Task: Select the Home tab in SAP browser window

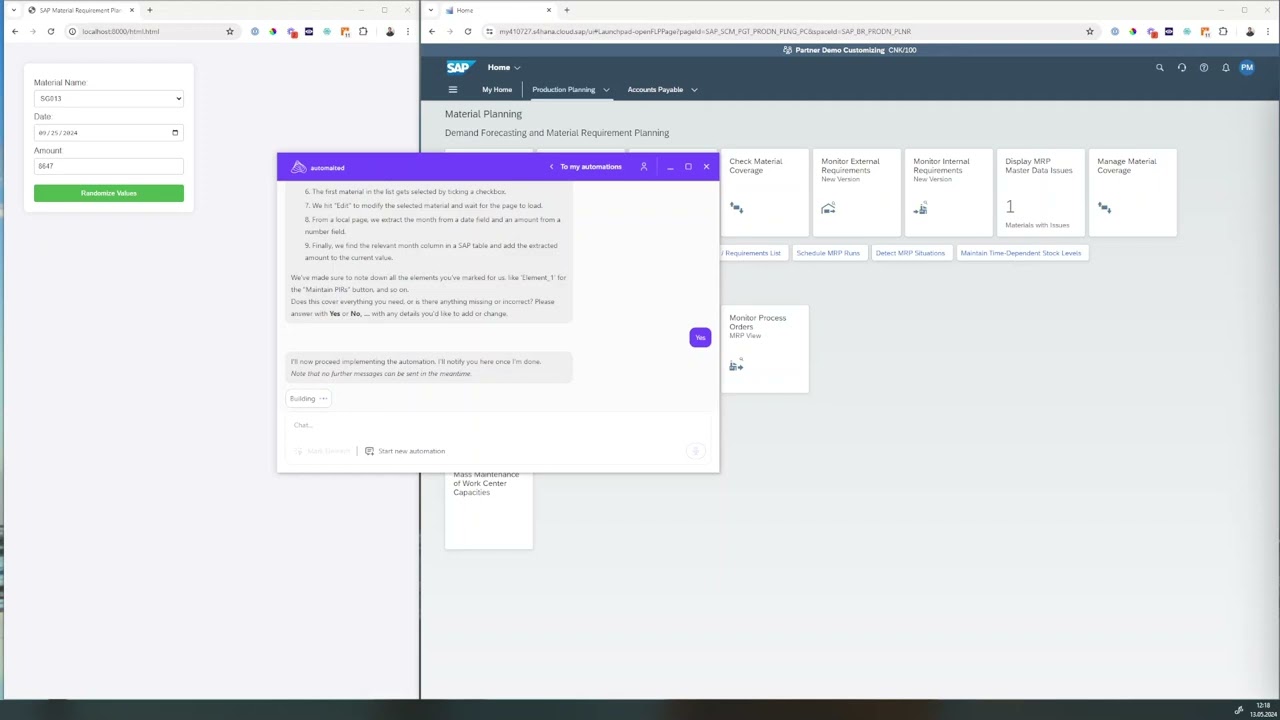Action: [x=497, y=10]
